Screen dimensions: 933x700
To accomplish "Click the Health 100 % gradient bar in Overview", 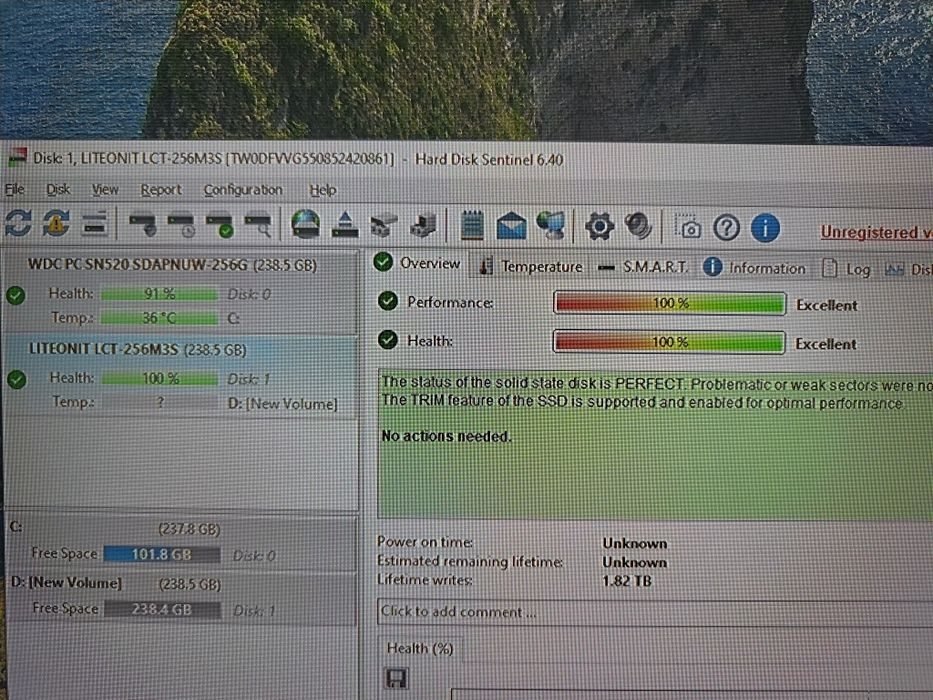I will tap(669, 342).
